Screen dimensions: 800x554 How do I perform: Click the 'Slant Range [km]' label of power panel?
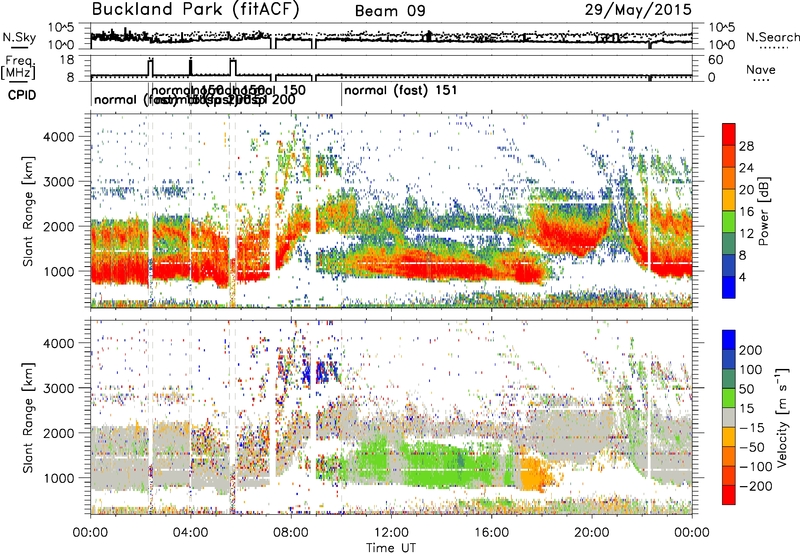point(28,211)
